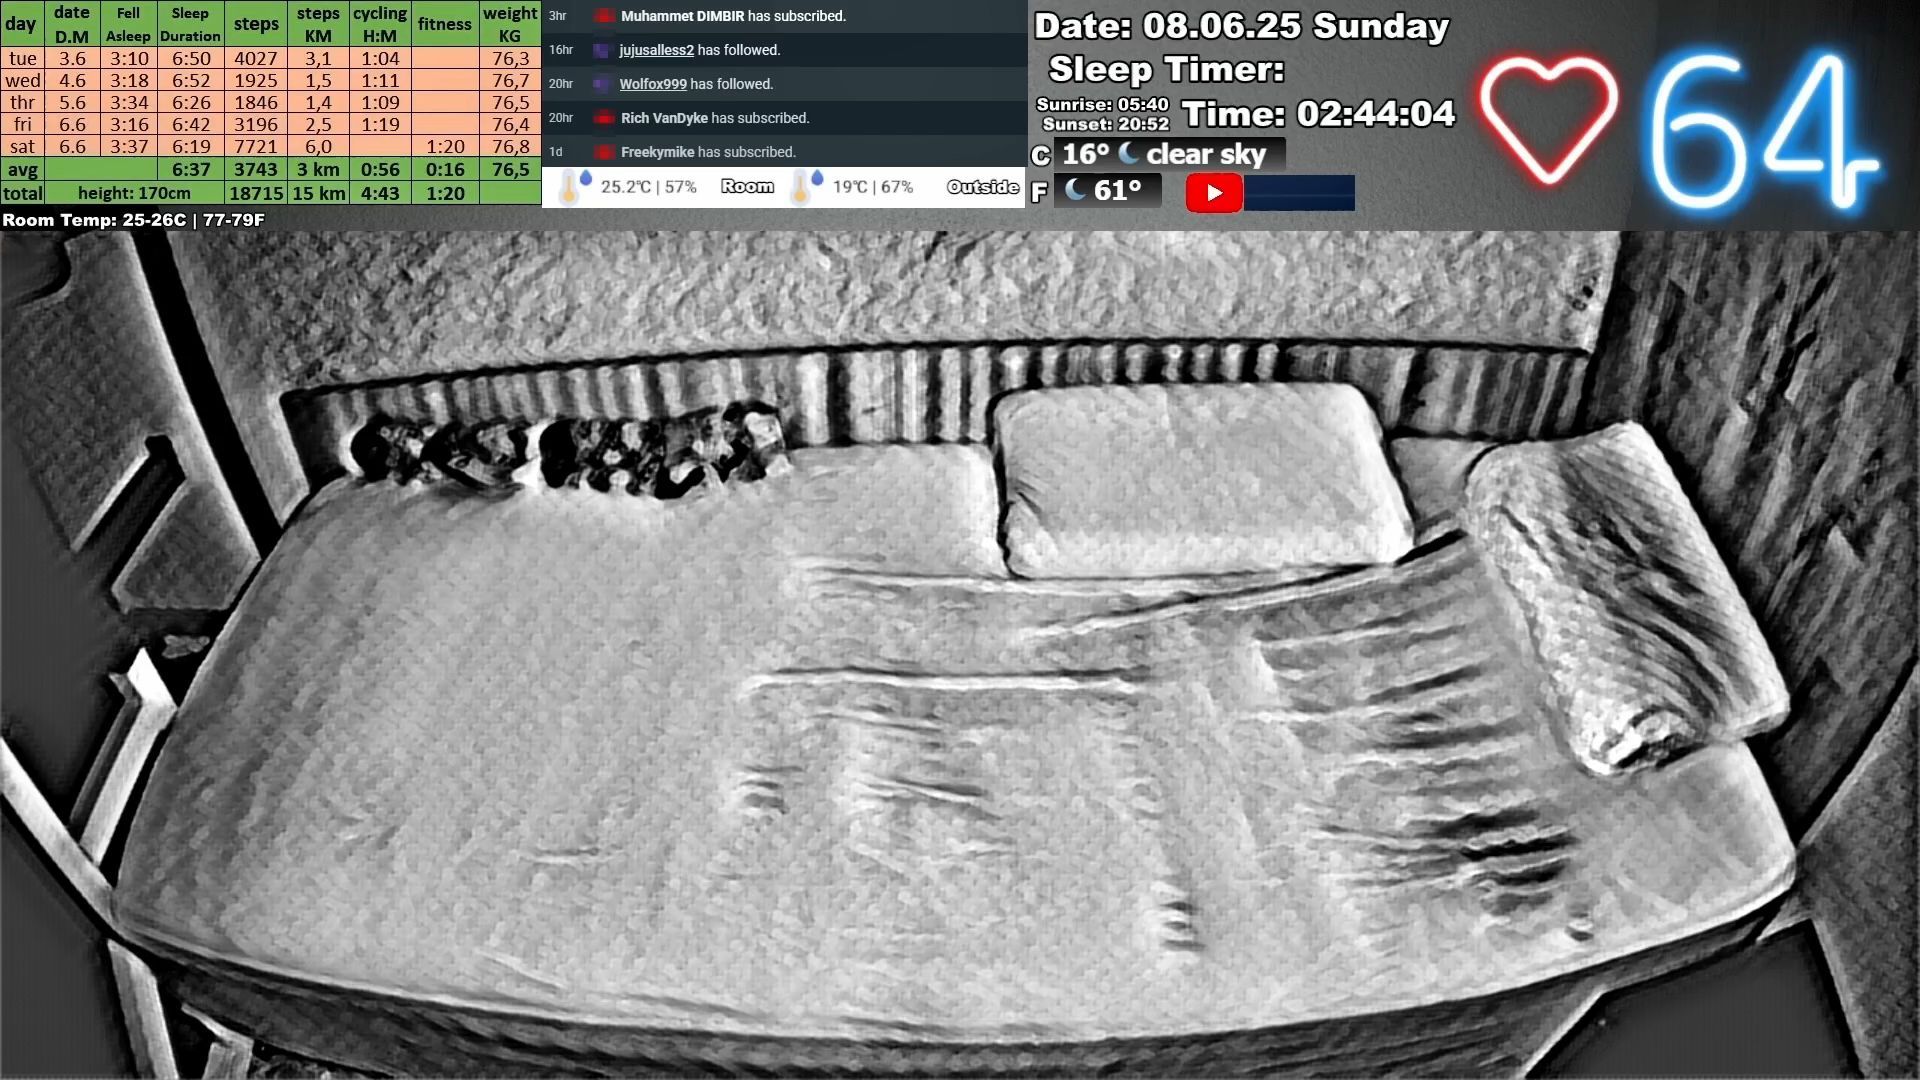The width and height of the screenshot is (1920, 1080).
Task: Click the Room label
Action: click(747, 186)
